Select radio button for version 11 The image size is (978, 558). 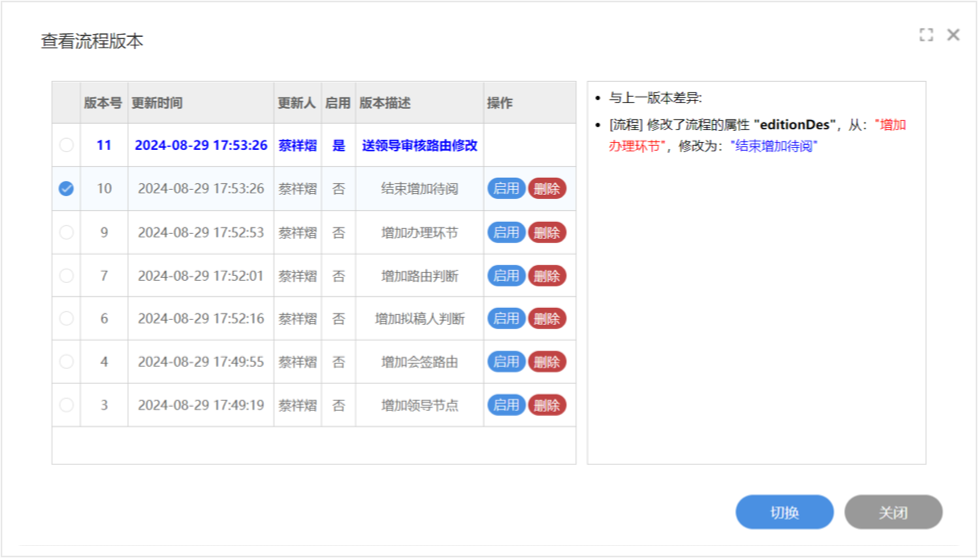coord(66,145)
